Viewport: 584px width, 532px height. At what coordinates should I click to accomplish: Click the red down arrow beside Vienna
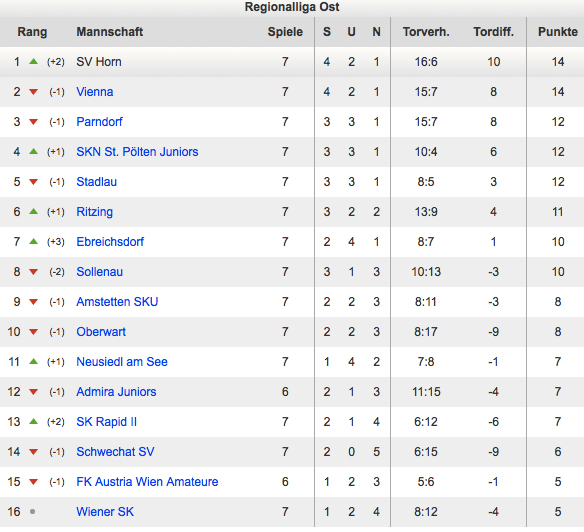pyautogui.click(x=34, y=92)
